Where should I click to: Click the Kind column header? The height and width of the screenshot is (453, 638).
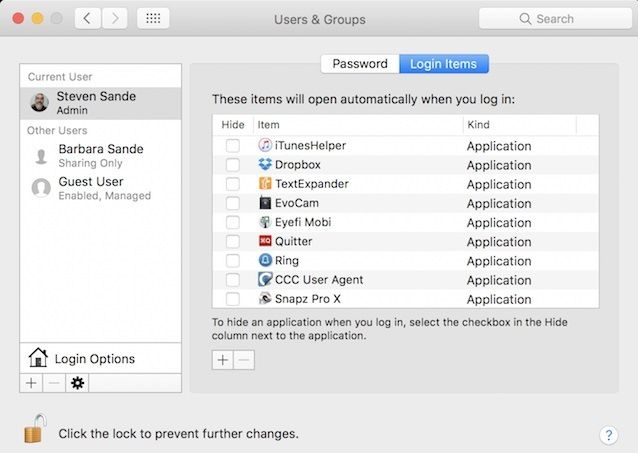(519, 125)
